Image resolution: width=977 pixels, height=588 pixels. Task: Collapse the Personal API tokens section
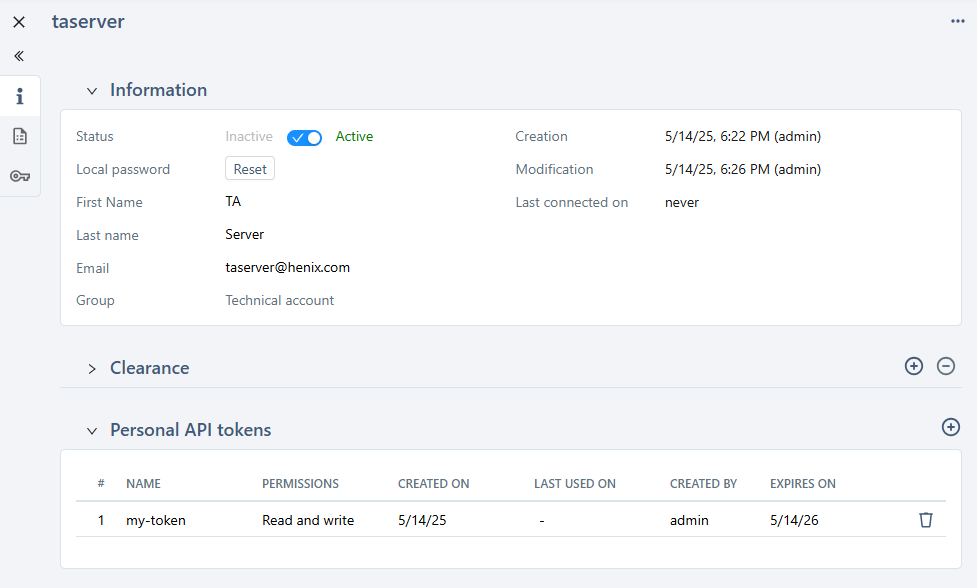pos(91,430)
